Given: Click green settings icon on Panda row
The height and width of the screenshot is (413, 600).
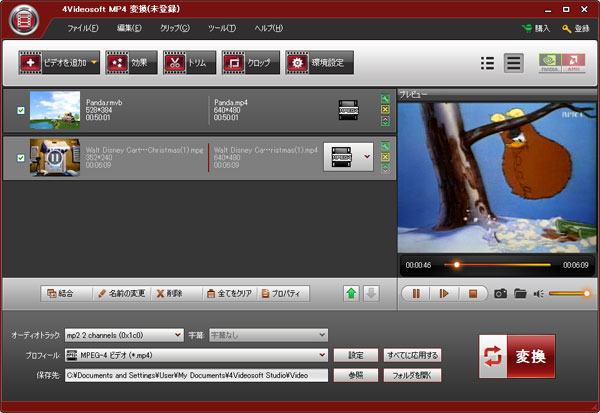Looking at the screenshot, I should [x=385, y=99].
